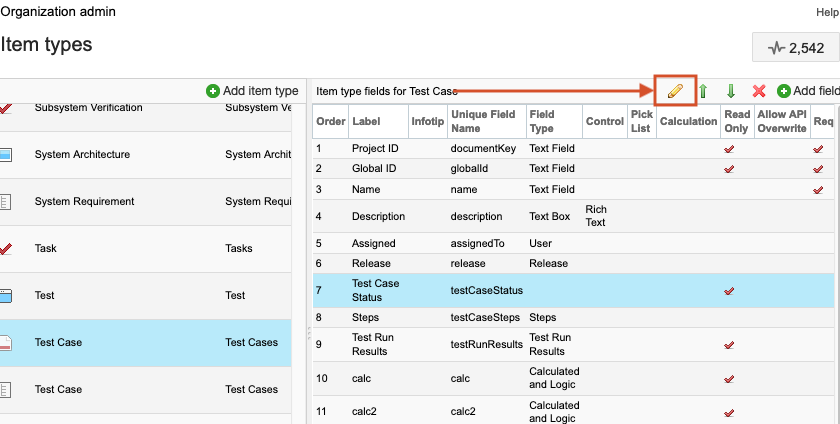
Task: Open the activity counter showing 2,542
Action: point(796,48)
